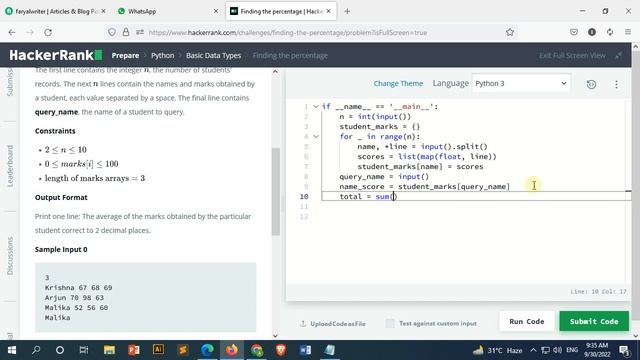The image size is (640, 360).
Task: Click the Run Code button
Action: pos(527,321)
